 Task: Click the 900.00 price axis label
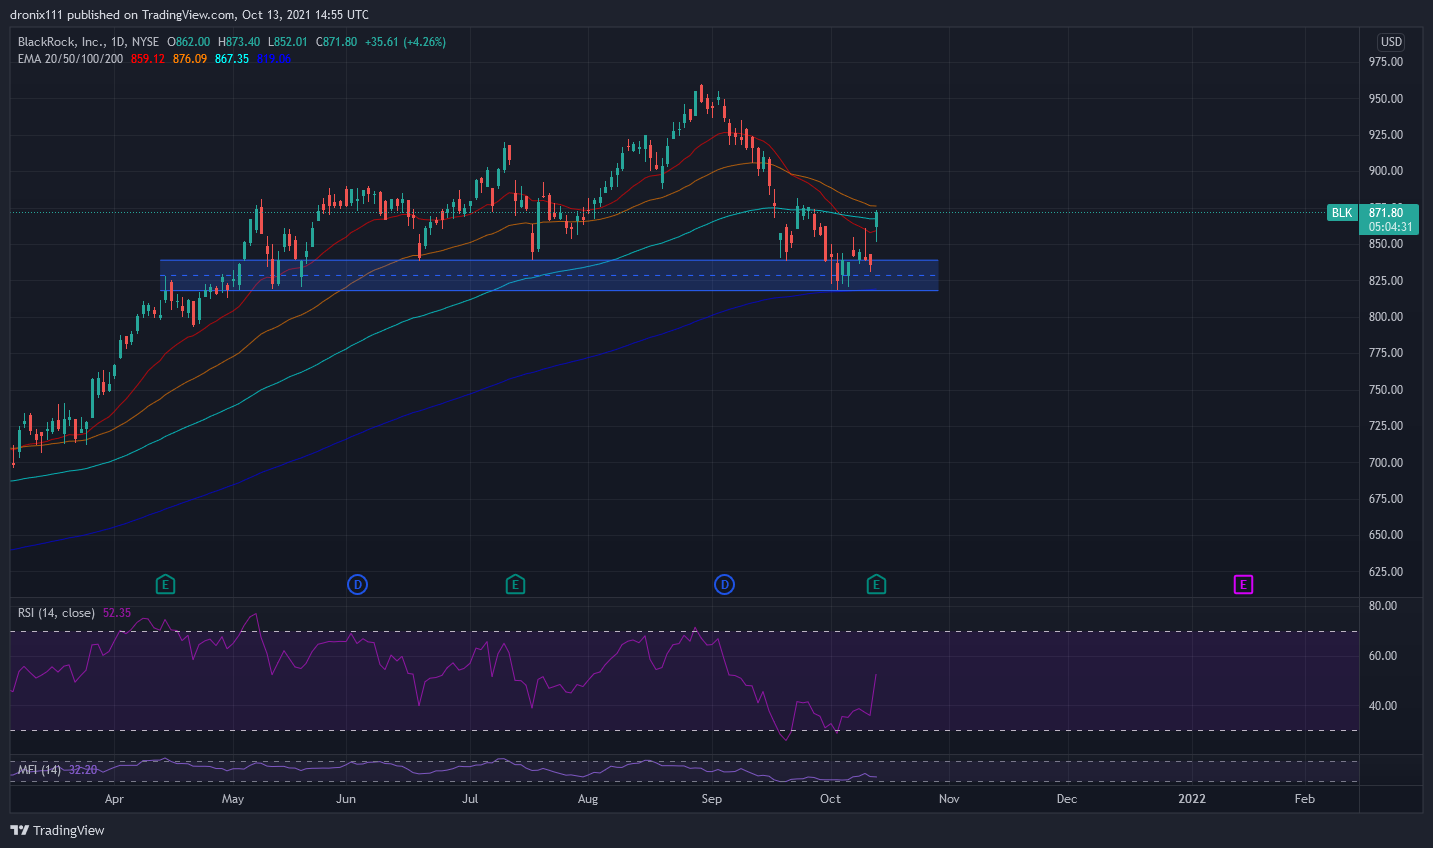point(1386,171)
